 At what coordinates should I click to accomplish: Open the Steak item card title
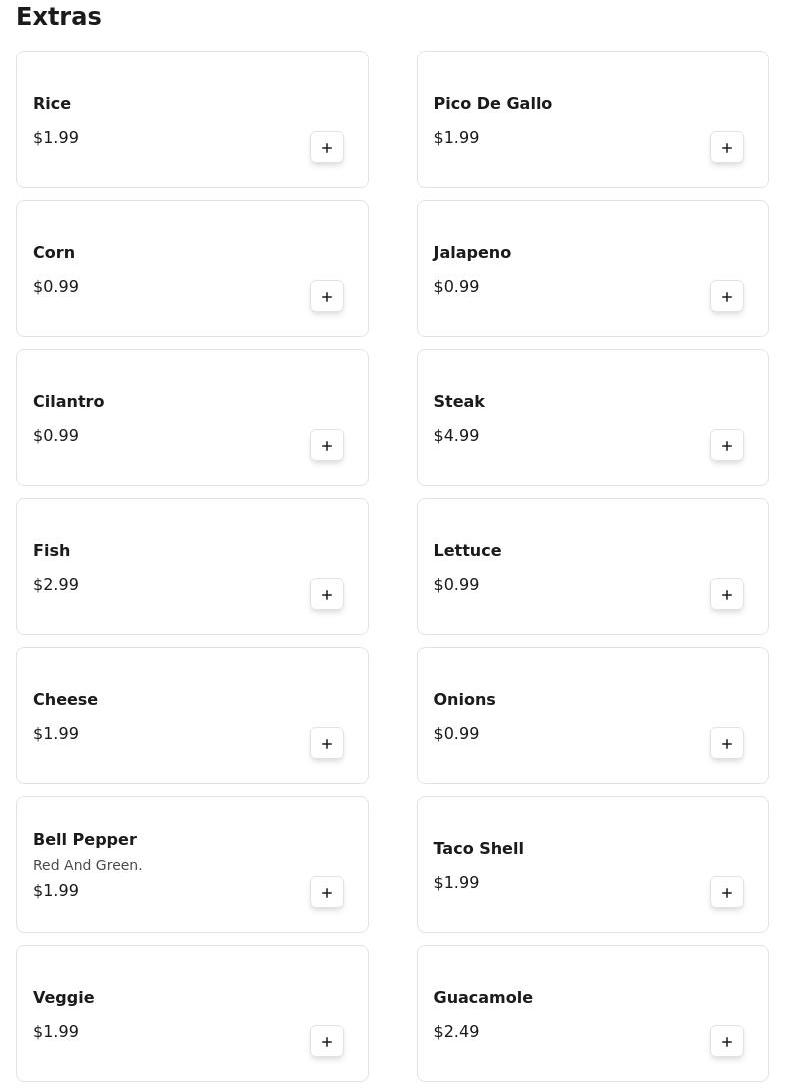pos(459,402)
